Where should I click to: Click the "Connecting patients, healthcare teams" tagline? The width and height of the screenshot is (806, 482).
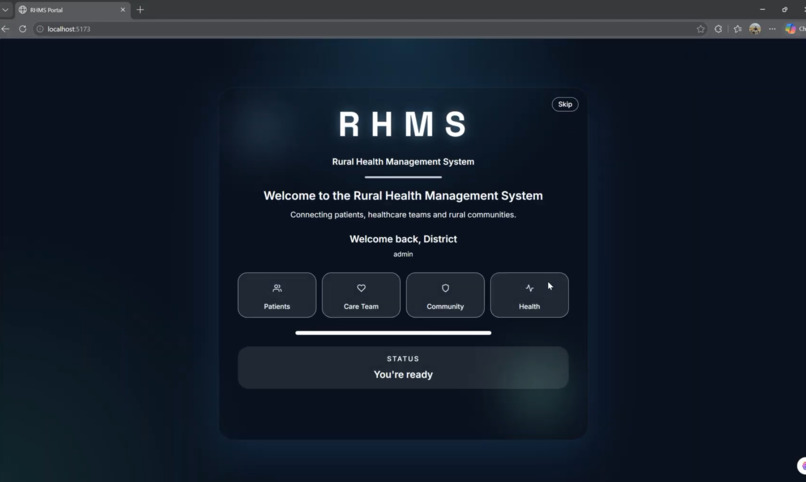403,215
